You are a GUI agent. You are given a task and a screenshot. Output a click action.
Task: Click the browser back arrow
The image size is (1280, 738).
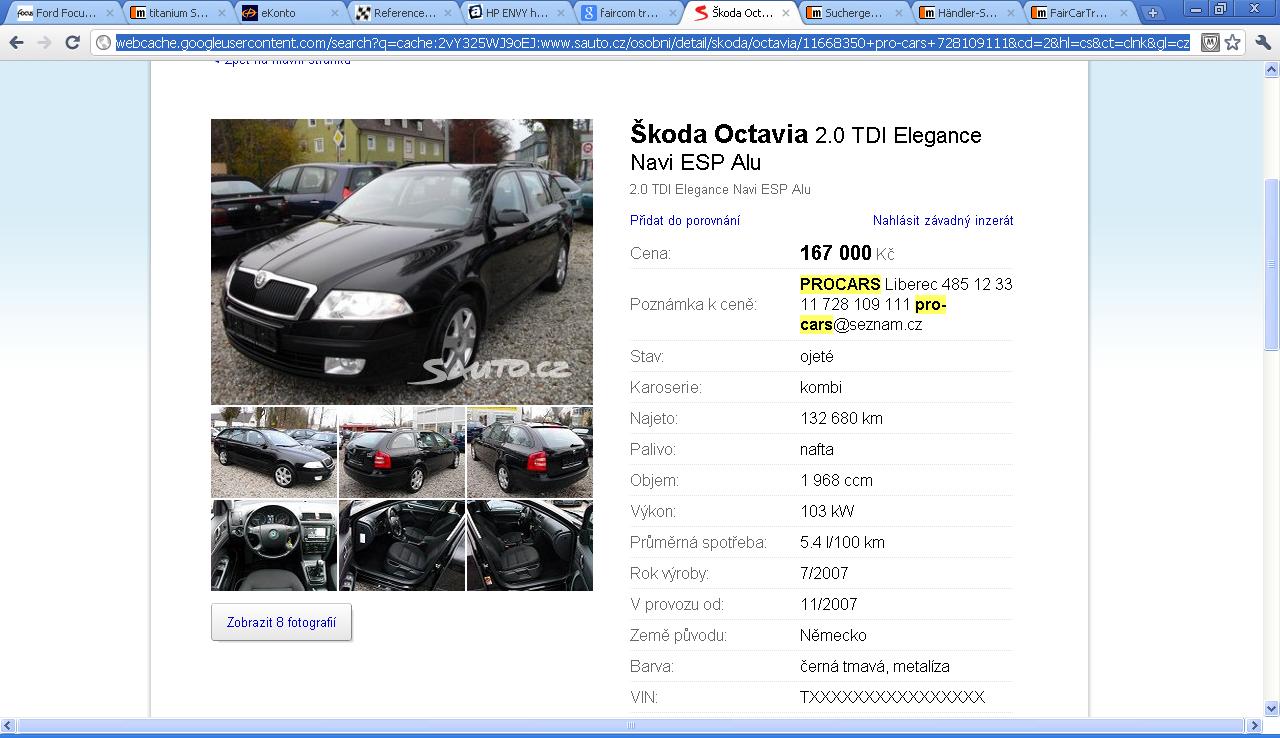[x=16, y=43]
